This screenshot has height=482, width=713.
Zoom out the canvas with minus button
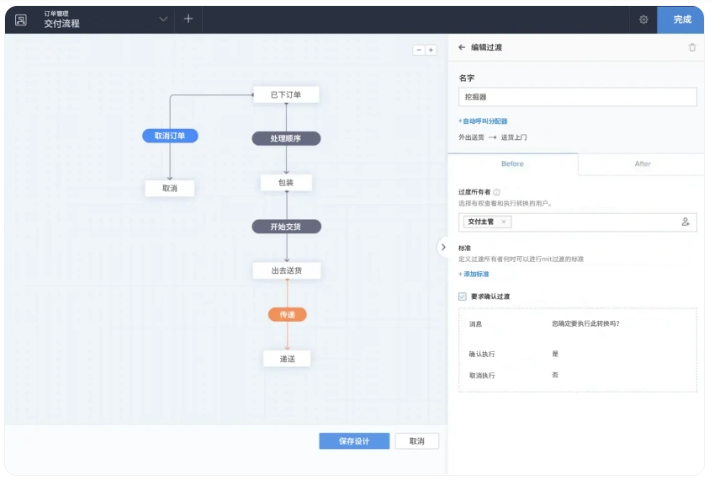coord(419,50)
